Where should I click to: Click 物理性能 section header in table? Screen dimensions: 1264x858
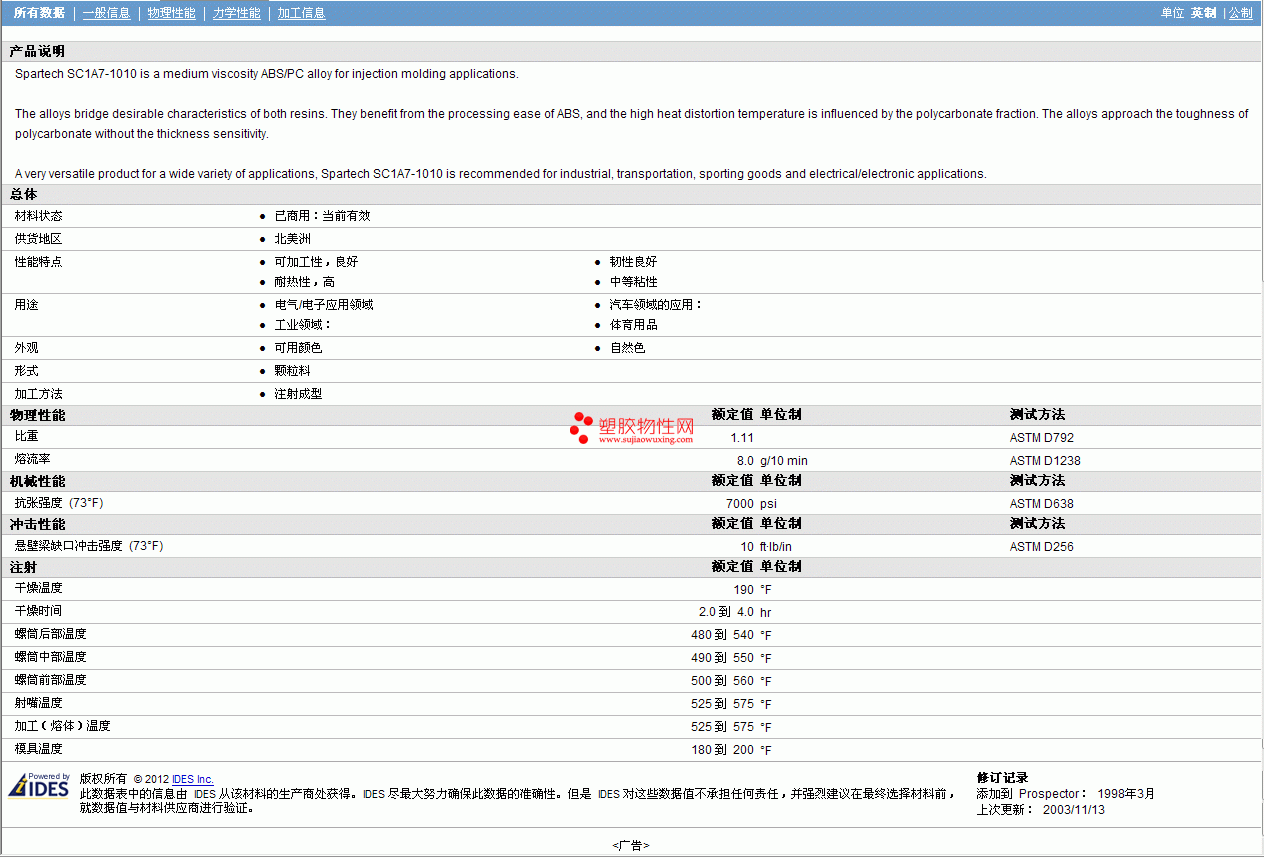point(37,415)
